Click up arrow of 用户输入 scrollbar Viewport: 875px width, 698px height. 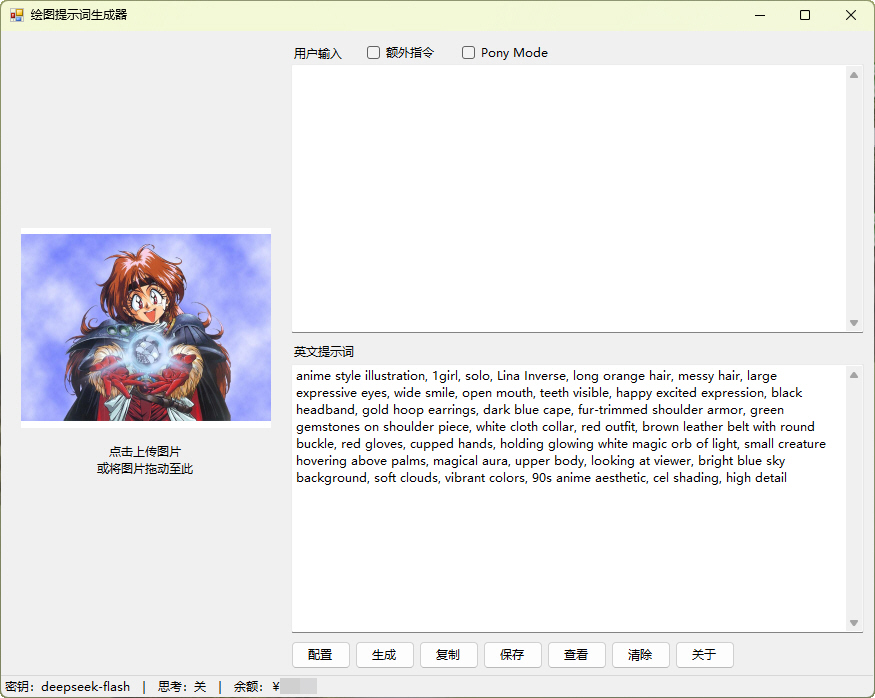(854, 75)
